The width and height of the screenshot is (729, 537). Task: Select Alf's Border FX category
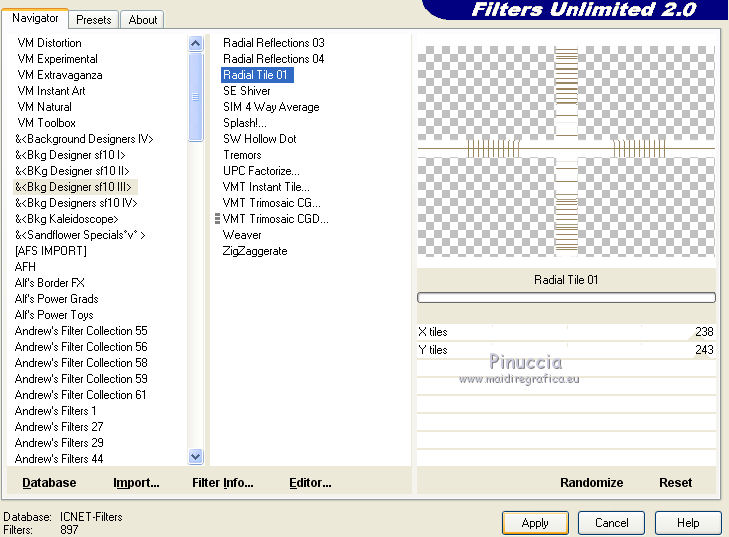point(49,283)
